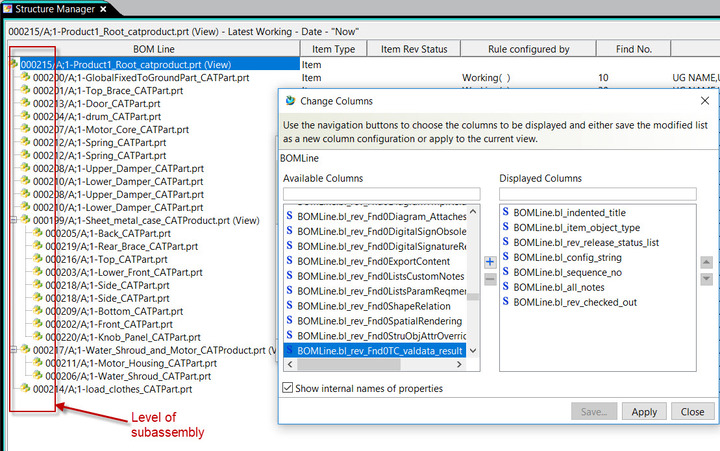Click the Item Rev Status column header
This screenshot has width=720, height=451.
click(x=414, y=49)
